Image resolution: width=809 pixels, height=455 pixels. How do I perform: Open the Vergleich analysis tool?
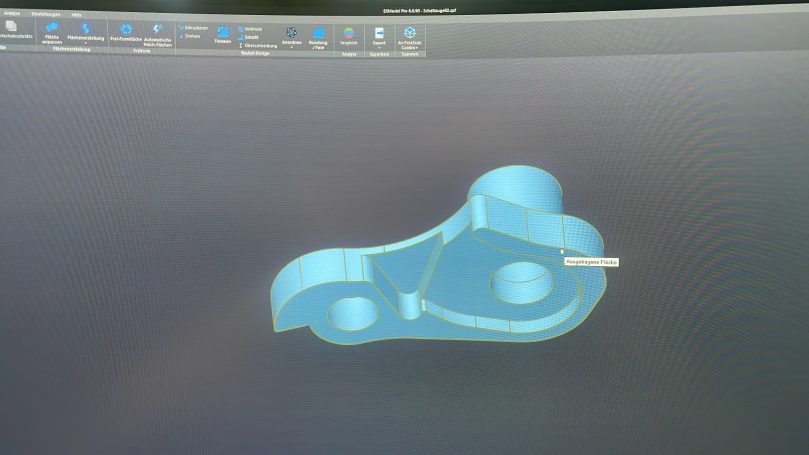coord(349,37)
